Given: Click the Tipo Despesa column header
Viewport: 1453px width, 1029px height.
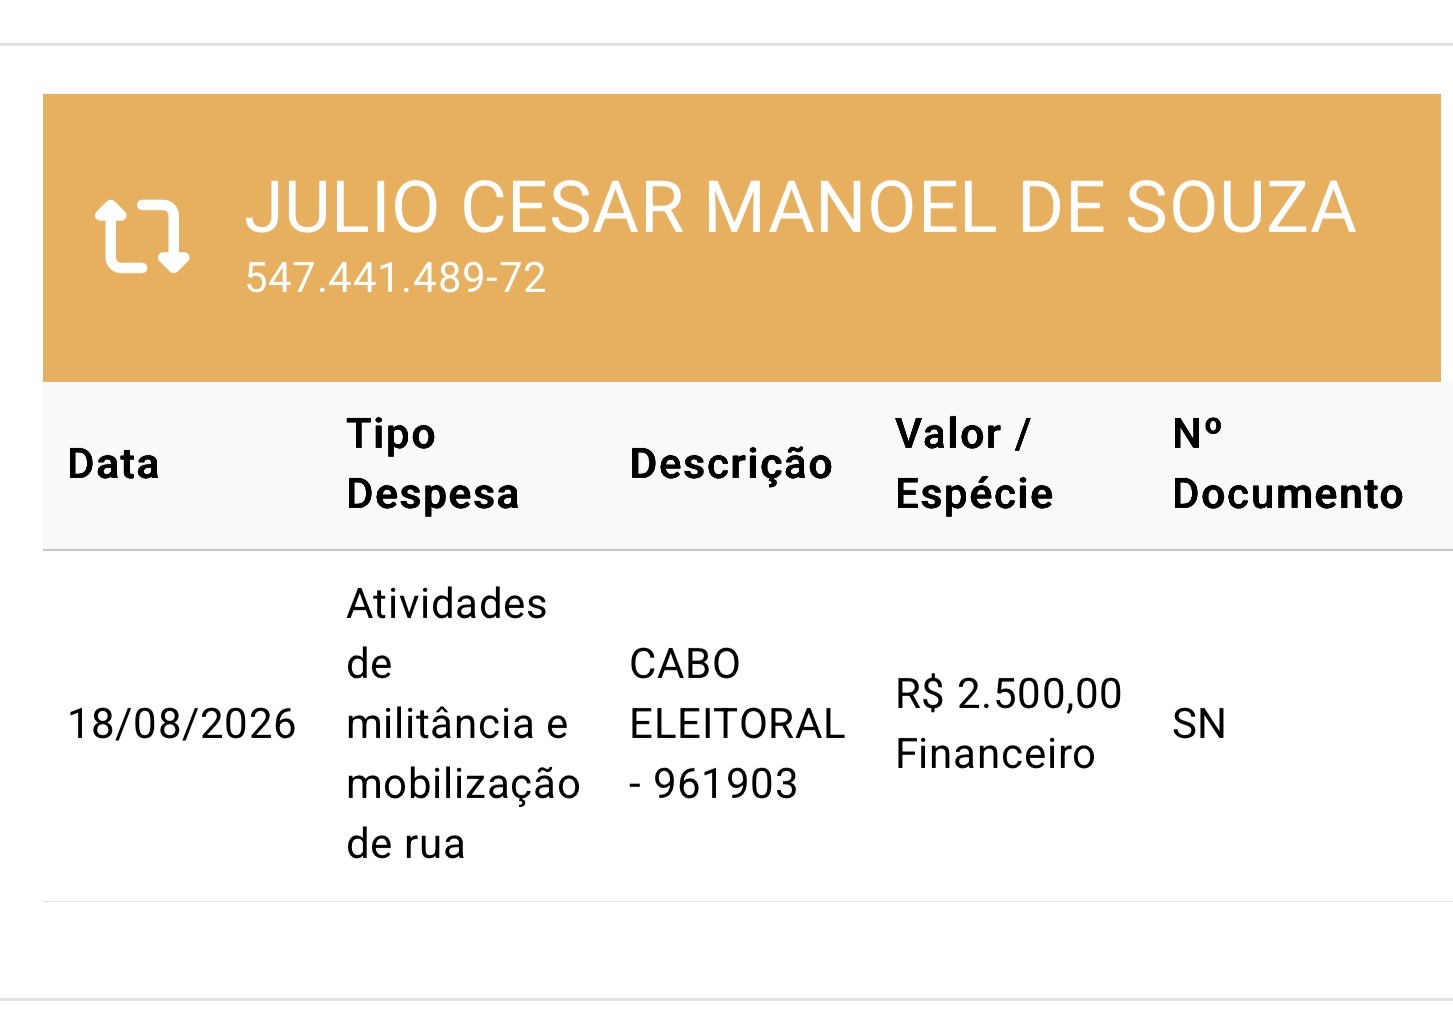Looking at the screenshot, I should point(432,464).
